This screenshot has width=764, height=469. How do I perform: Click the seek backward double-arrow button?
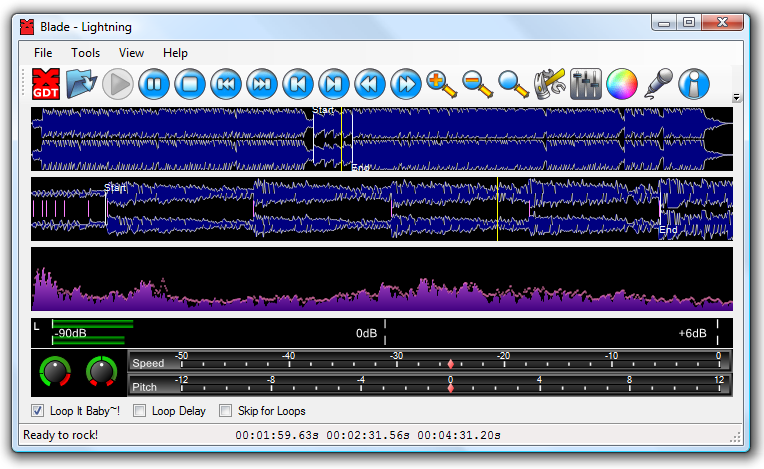click(370, 84)
